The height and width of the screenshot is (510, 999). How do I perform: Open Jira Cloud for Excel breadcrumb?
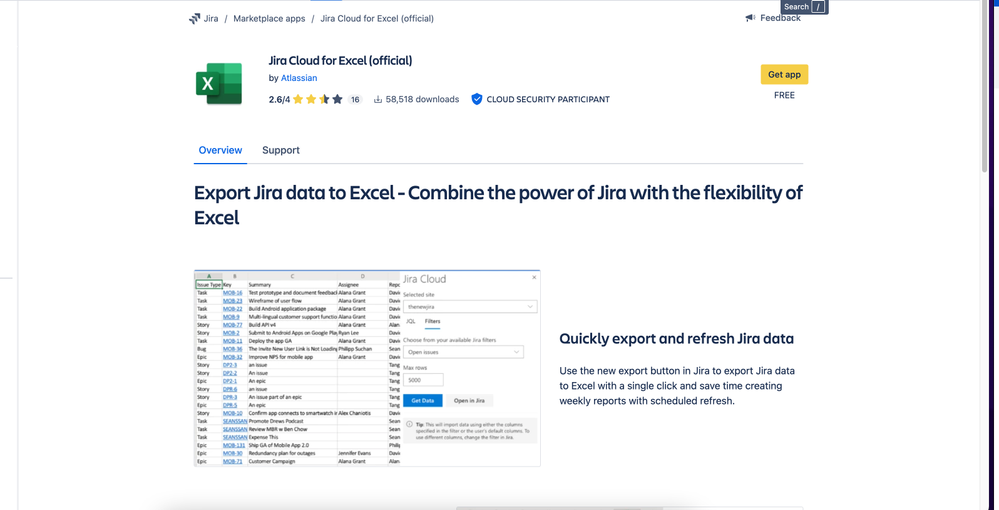(377, 18)
